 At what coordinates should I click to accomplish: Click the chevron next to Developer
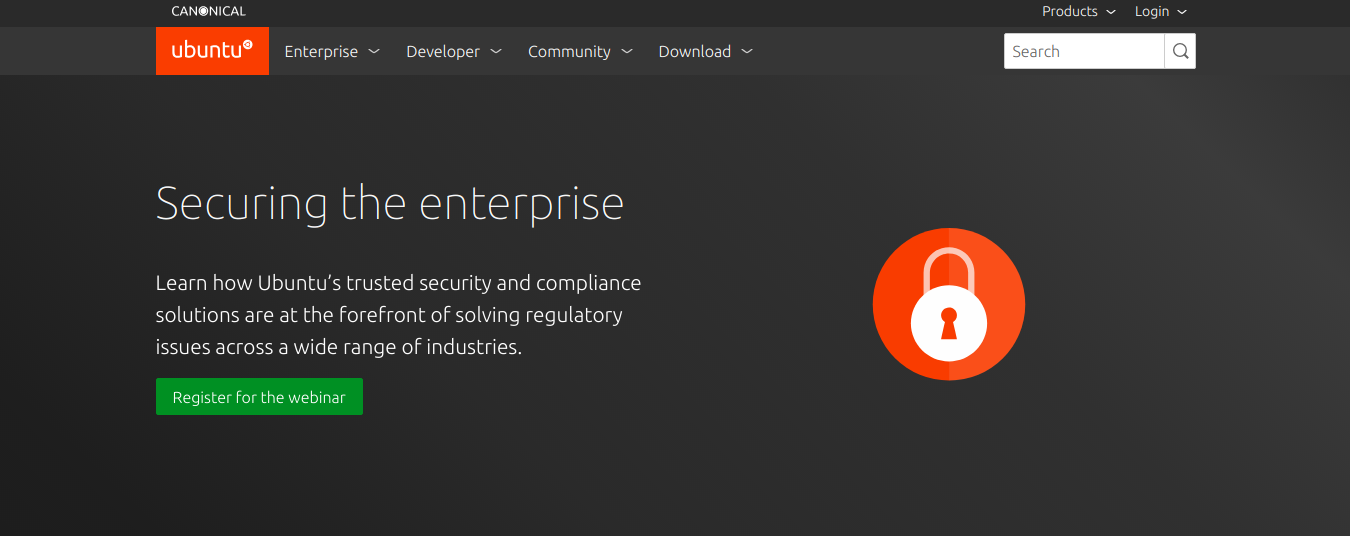pos(496,51)
